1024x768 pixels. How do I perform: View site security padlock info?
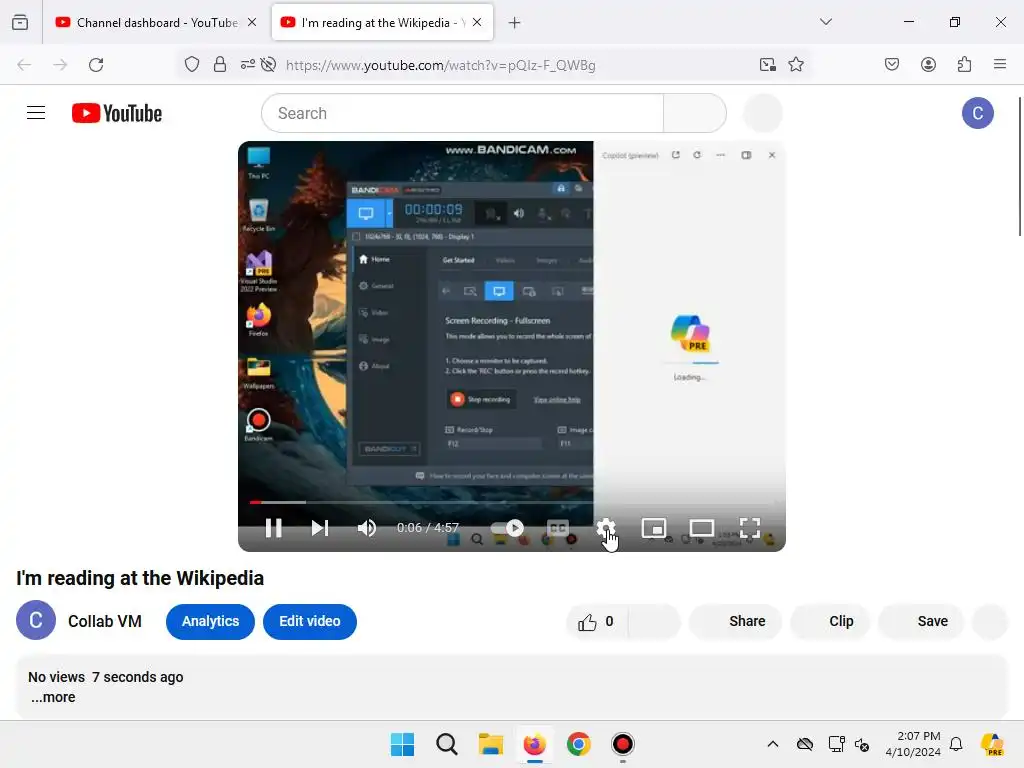pos(220,64)
